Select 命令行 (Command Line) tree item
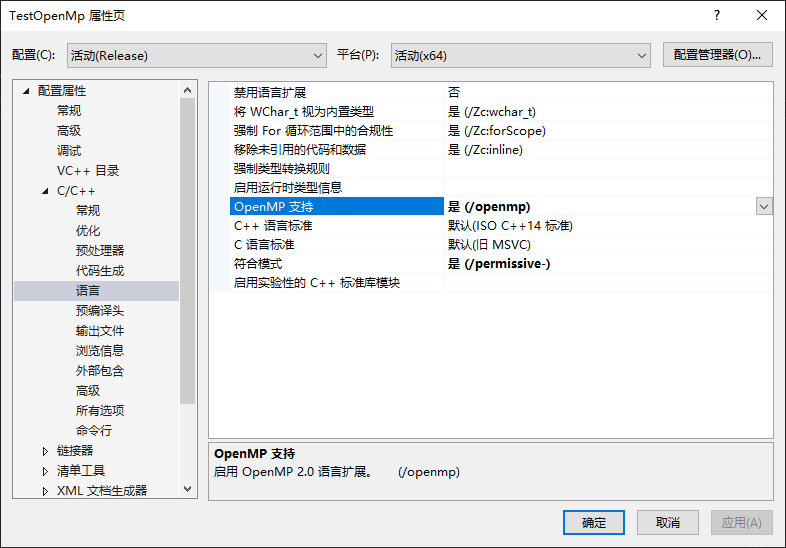 point(94,431)
